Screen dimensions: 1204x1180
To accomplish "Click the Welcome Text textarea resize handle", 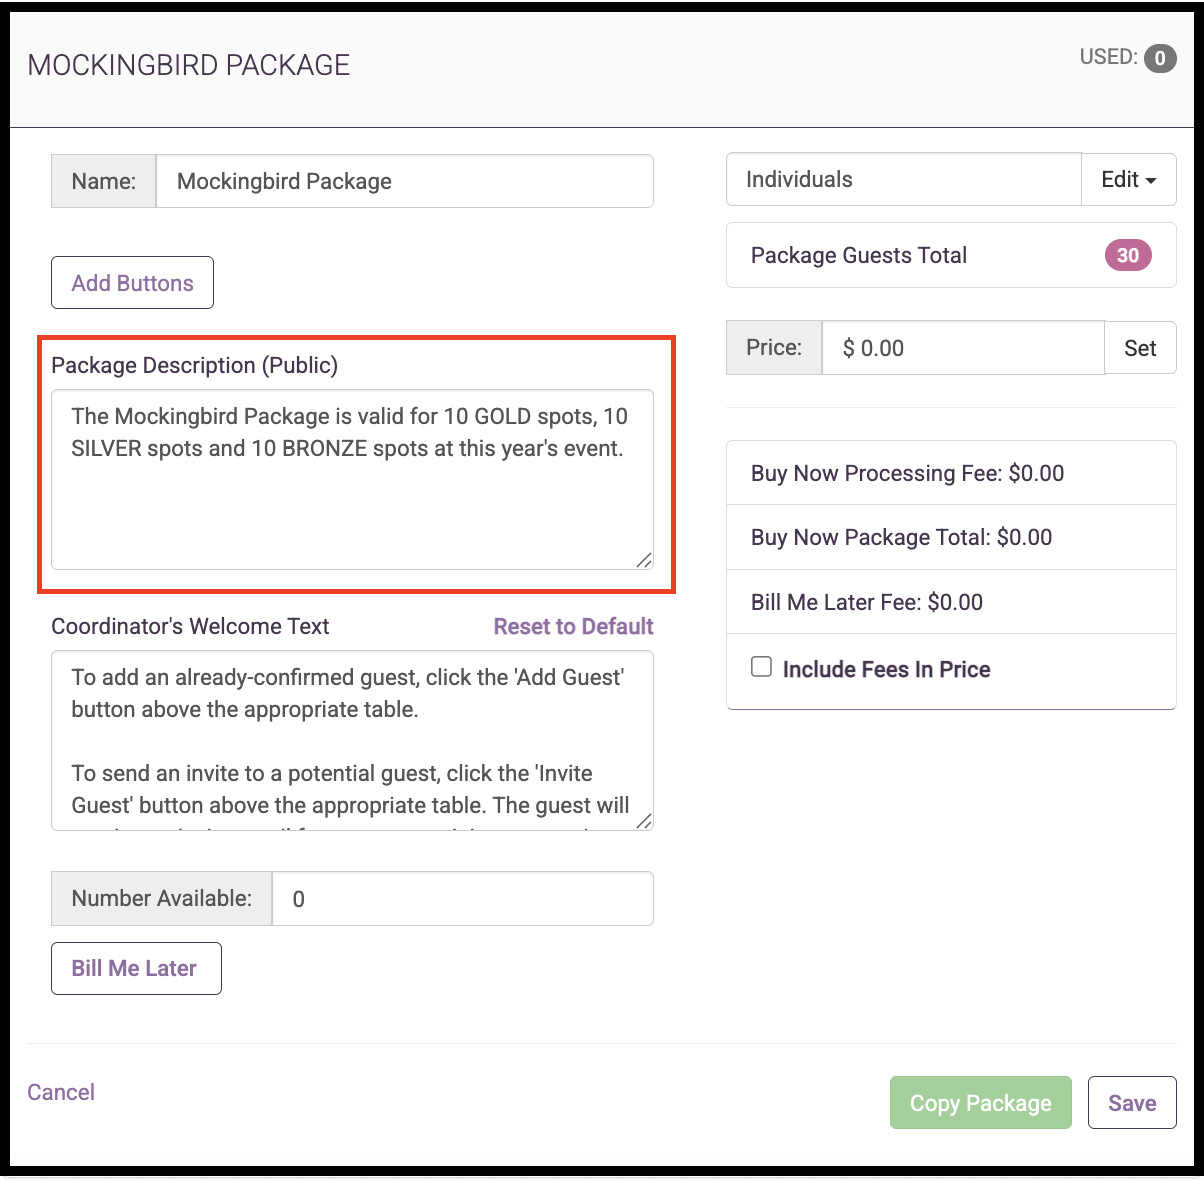I will [644, 821].
